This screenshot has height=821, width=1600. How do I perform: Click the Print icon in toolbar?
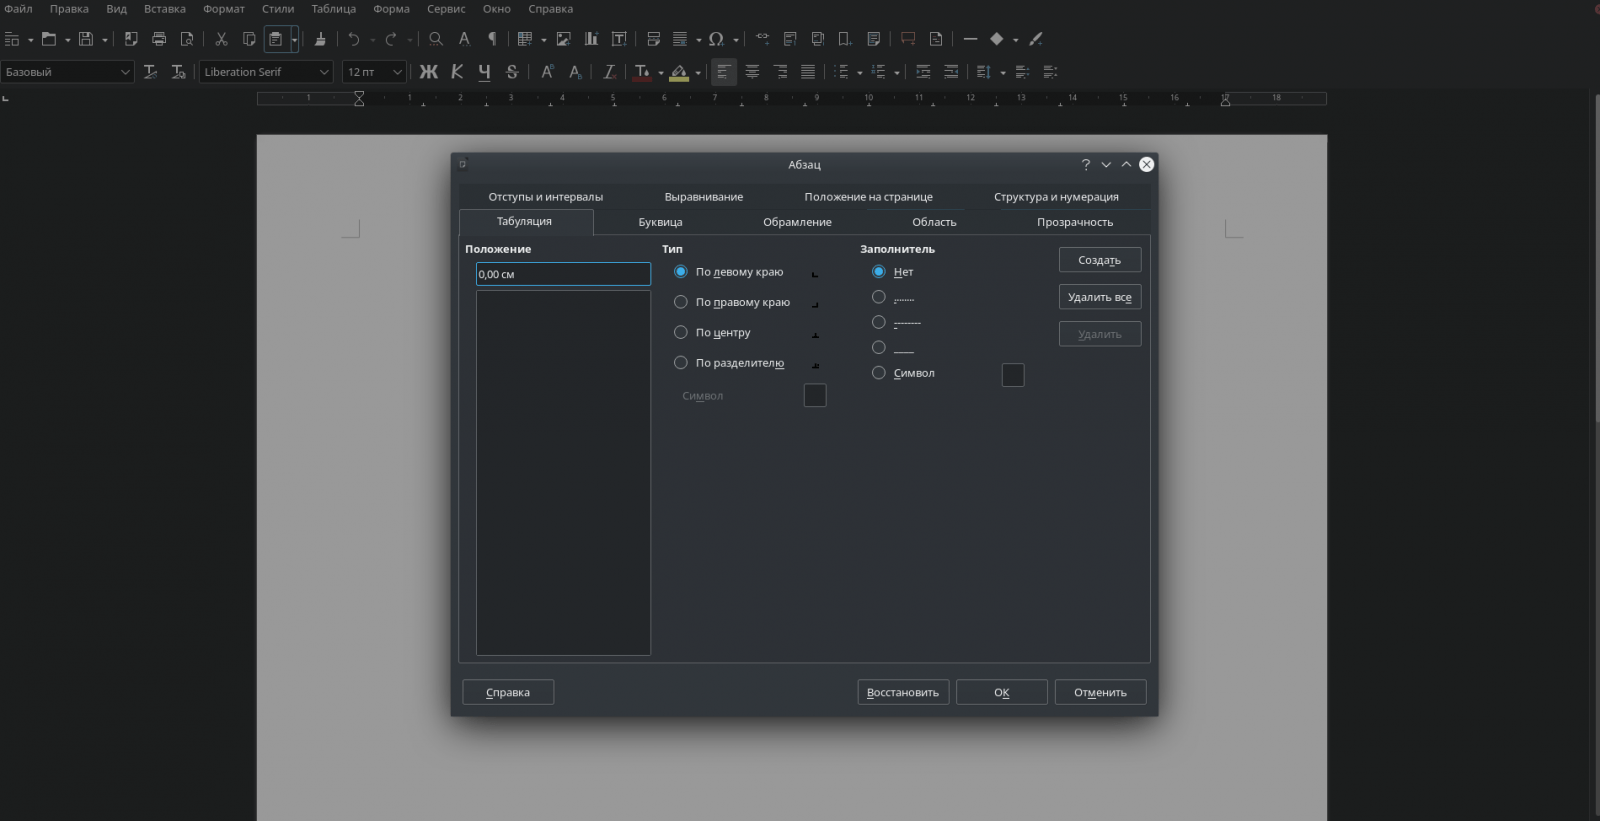pos(159,39)
